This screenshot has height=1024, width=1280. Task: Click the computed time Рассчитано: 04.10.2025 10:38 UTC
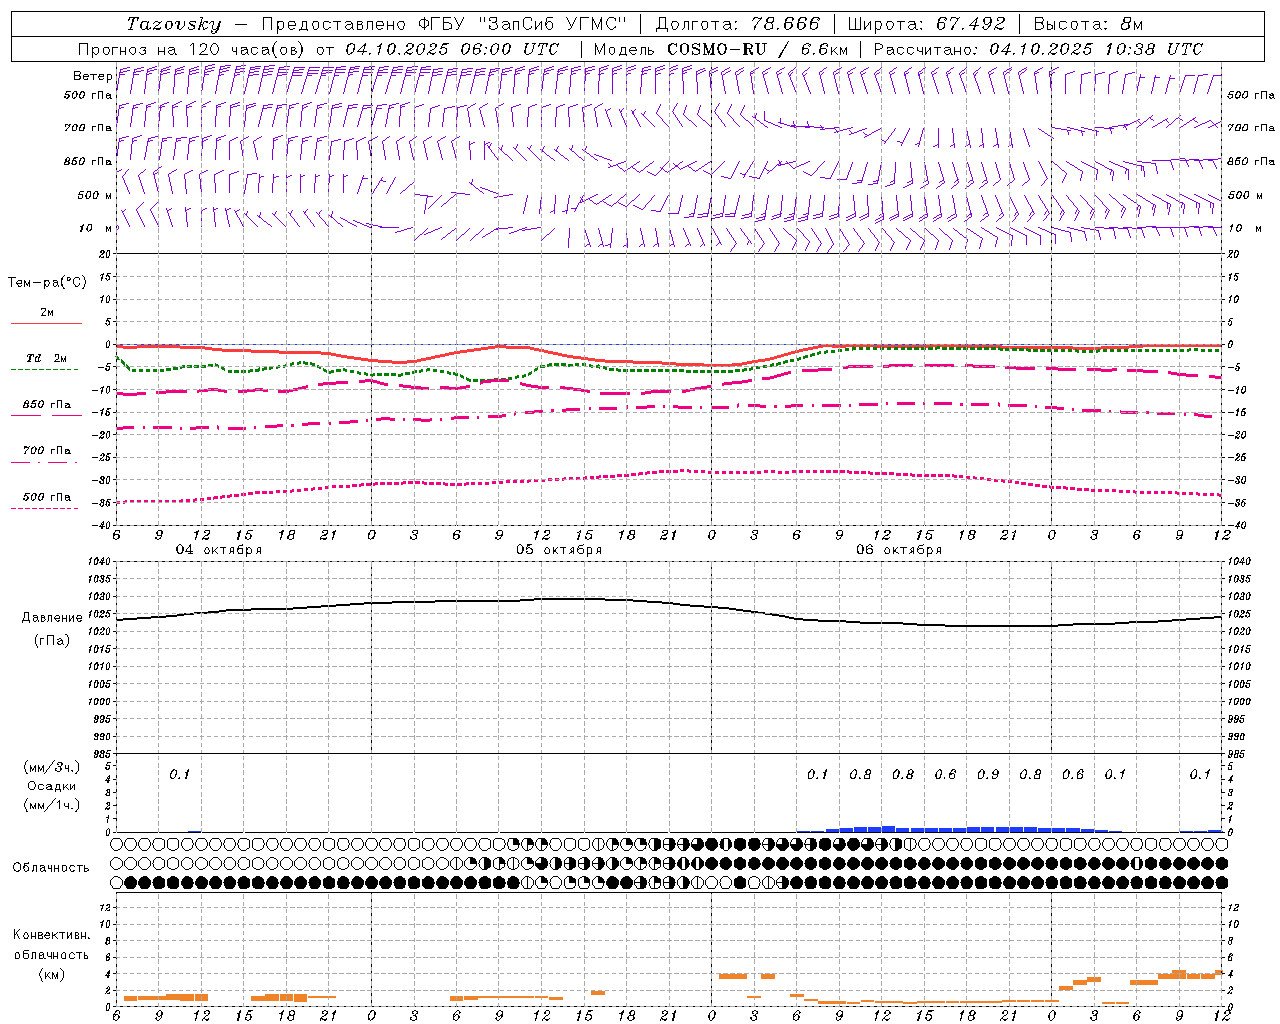(x=1038, y=49)
